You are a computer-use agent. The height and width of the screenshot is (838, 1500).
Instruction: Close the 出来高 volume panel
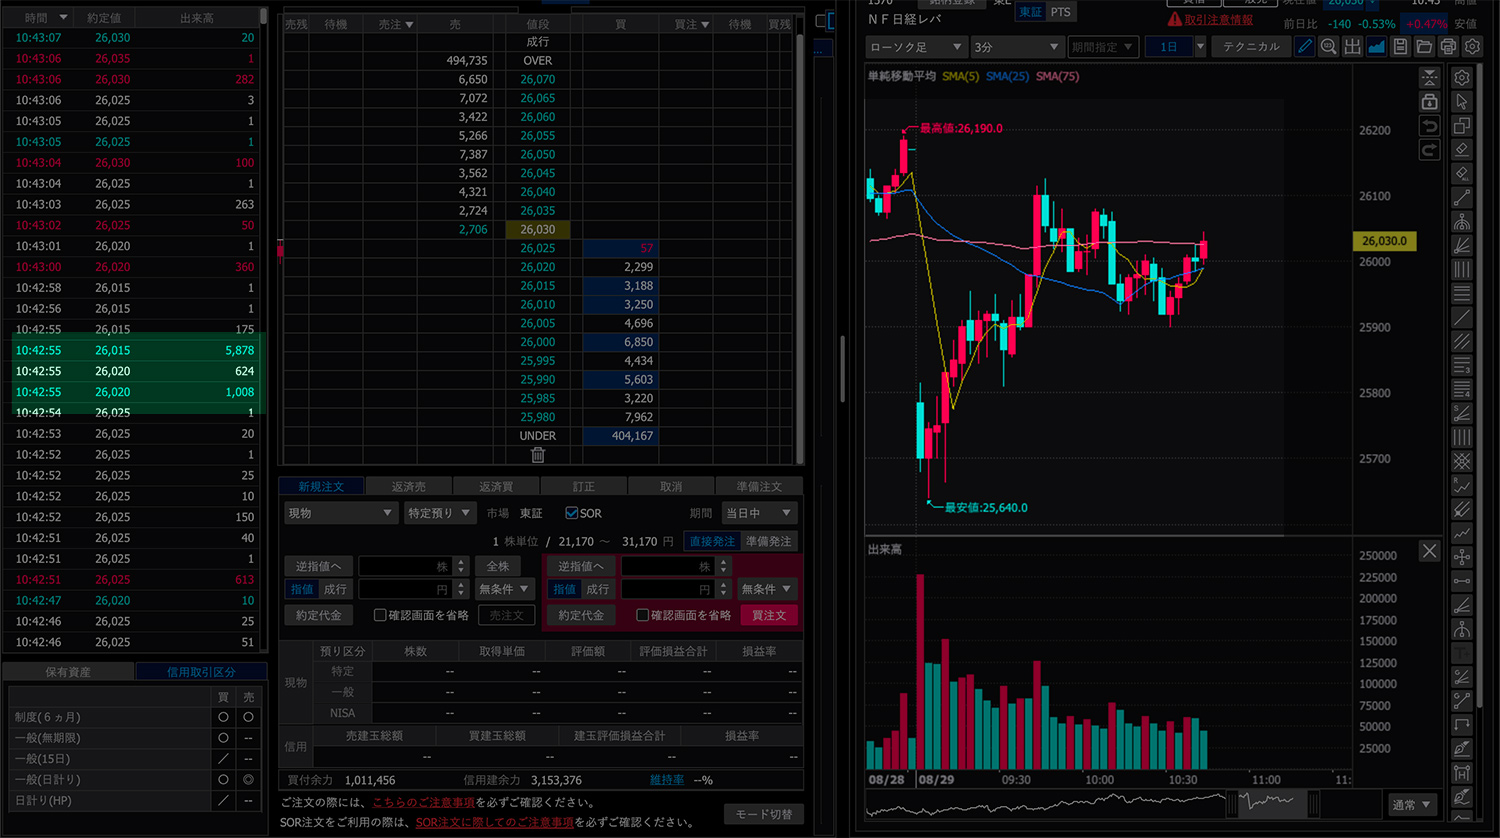click(x=1429, y=551)
